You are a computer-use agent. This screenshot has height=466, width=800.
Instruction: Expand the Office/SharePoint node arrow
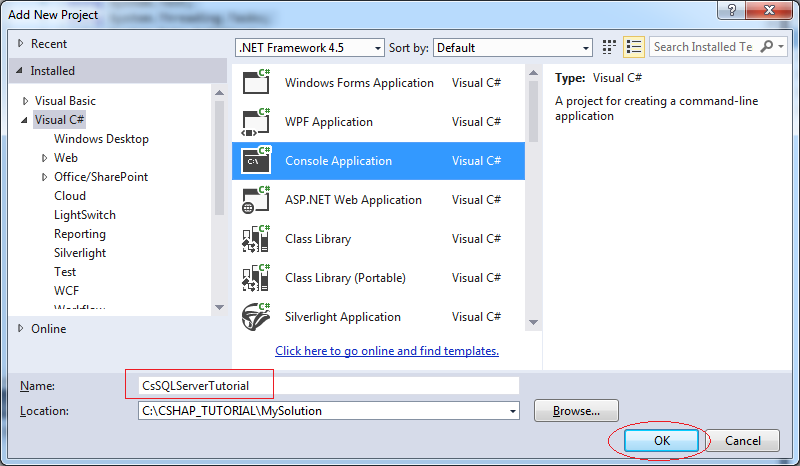(x=45, y=177)
